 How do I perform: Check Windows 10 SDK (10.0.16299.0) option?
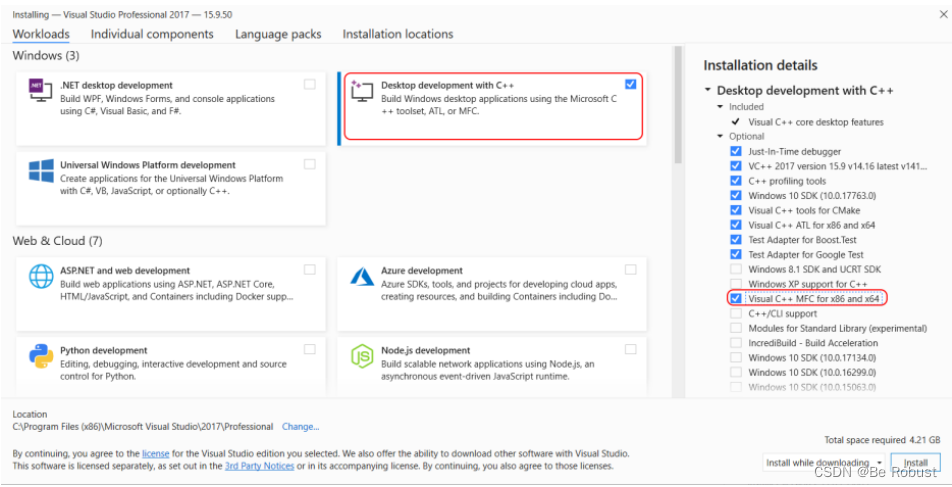click(x=736, y=372)
